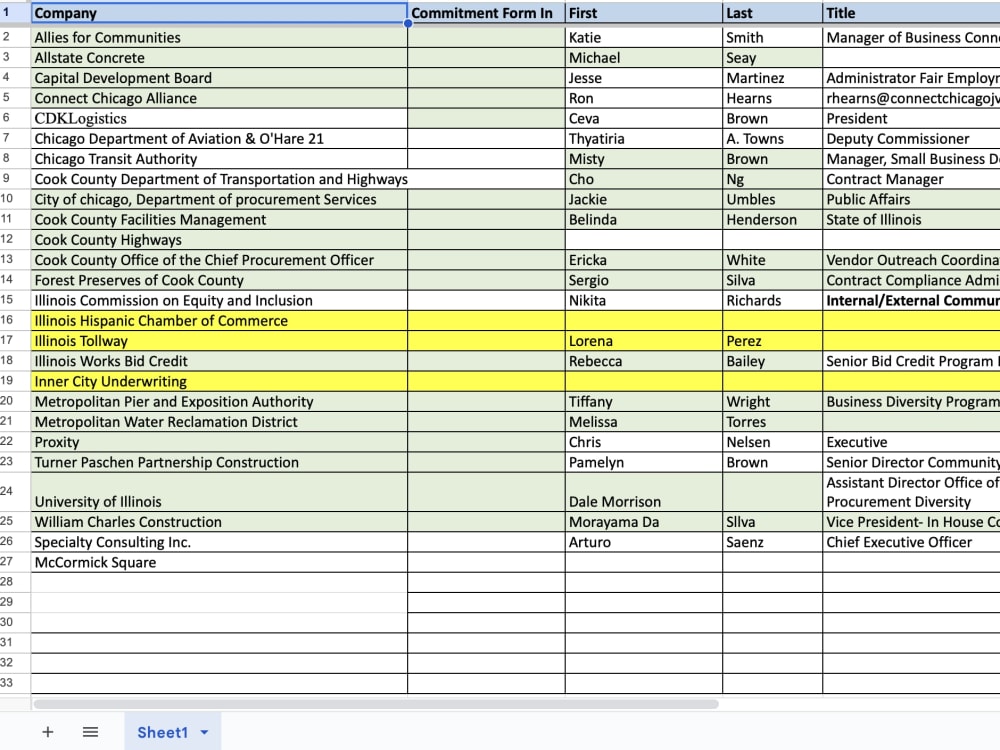
Task: Select the Company header cell
Action: [x=219, y=13]
